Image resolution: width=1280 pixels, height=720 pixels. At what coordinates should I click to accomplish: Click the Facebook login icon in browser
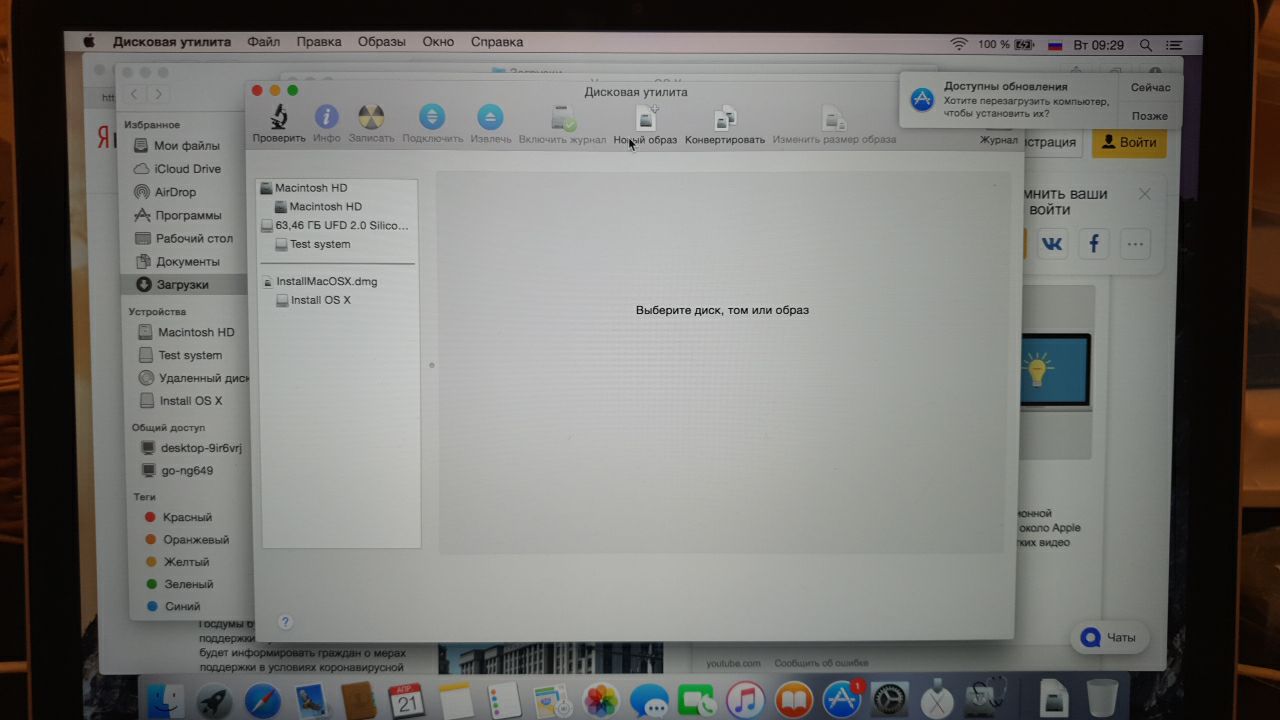pyautogui.click(x=1094, y=243)
